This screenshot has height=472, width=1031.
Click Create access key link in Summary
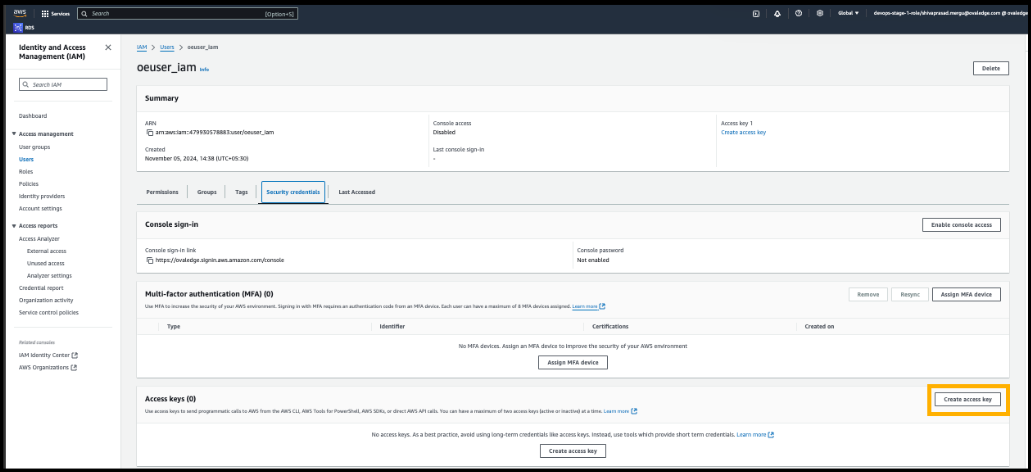pyautogui.click(x=744, y=132)
